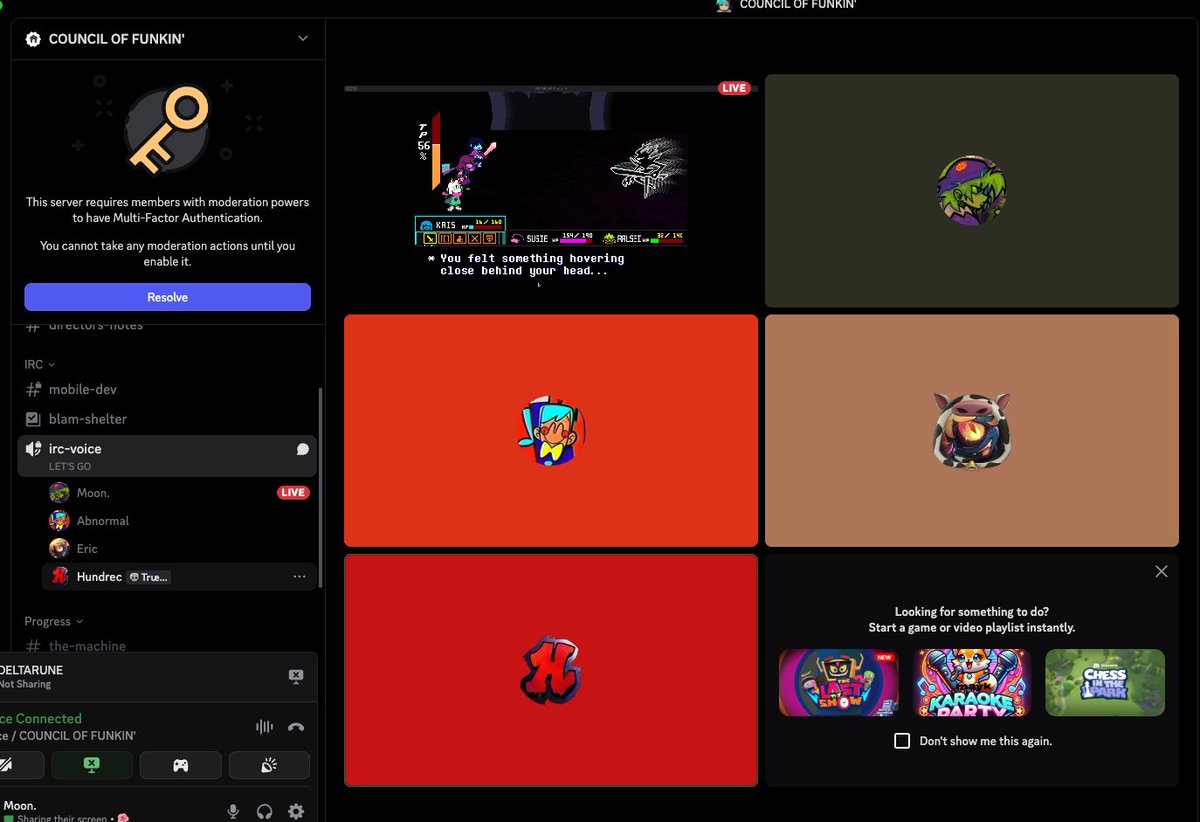Start The Last Show activity
The height and width of the screenshot is (822, 1200).
pos(839,682)
